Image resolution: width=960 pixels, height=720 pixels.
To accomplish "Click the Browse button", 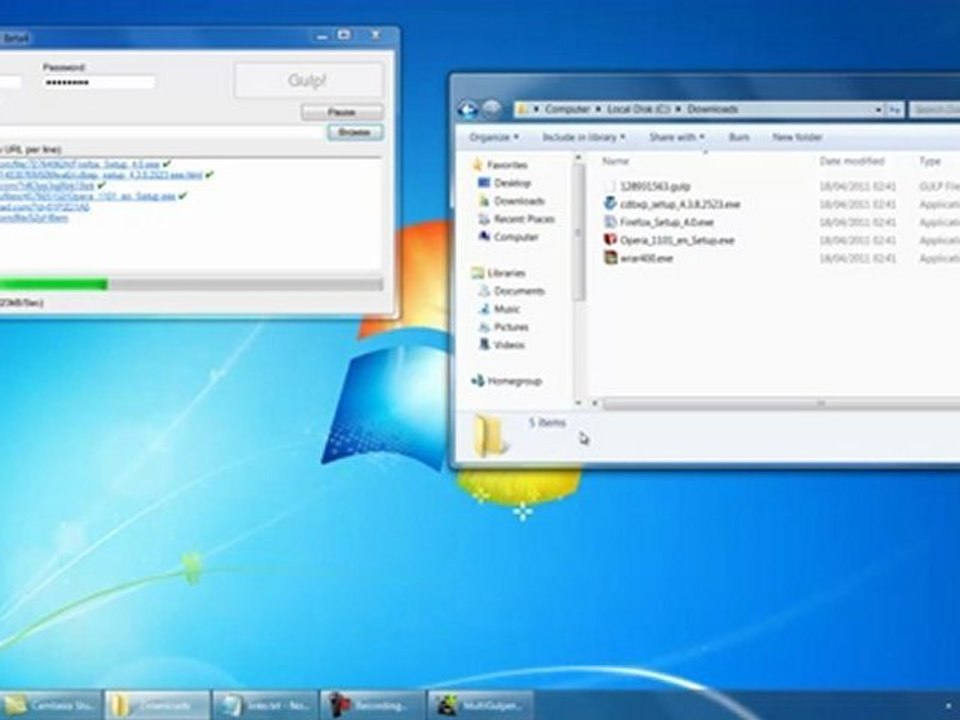I will point(355,132).
